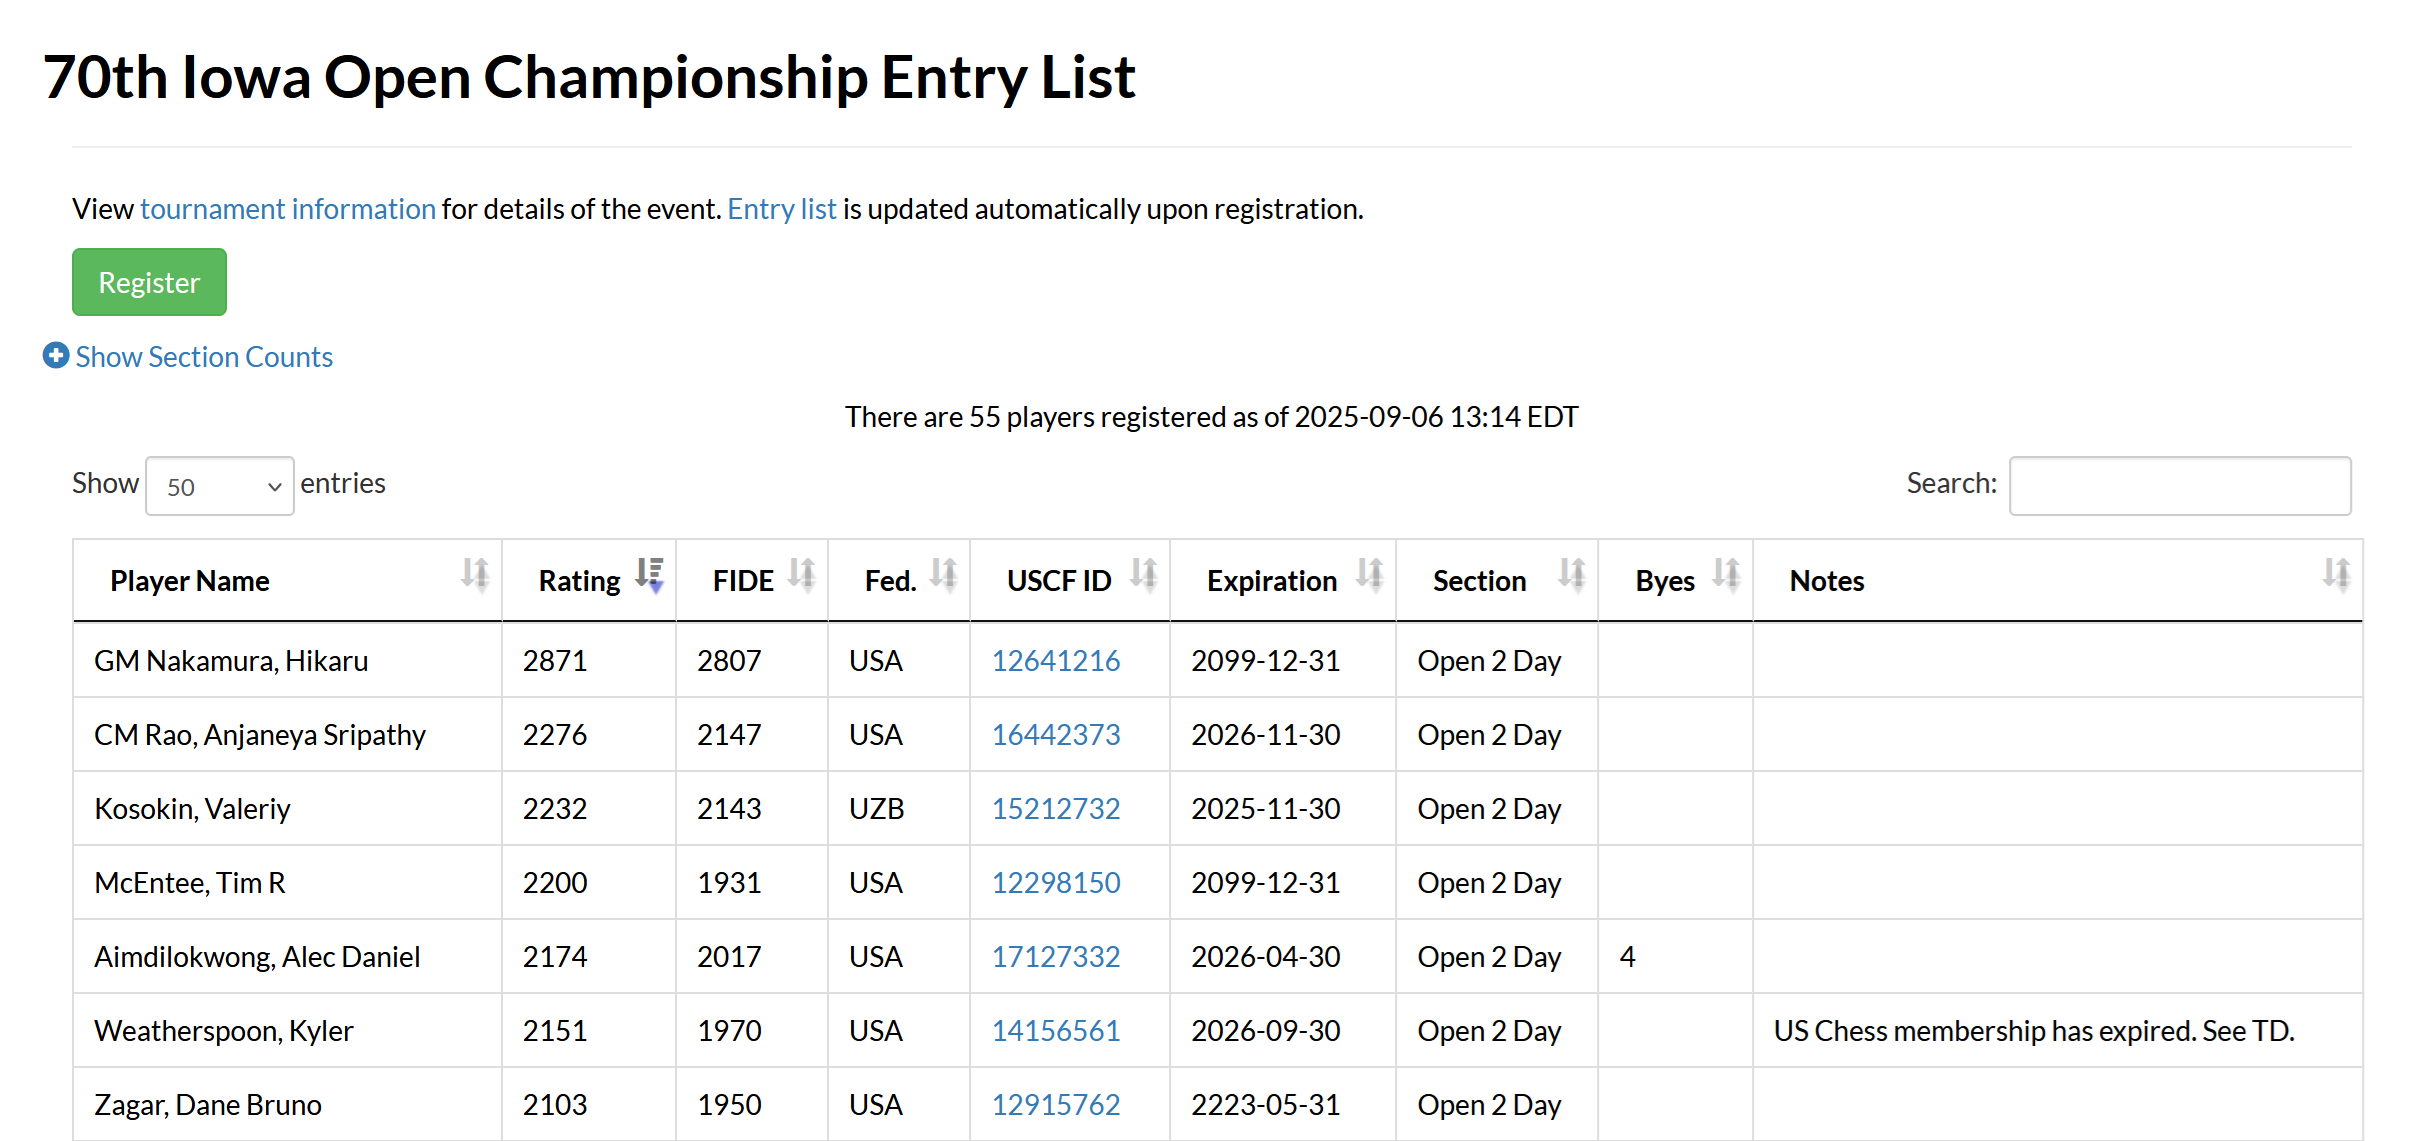Click the Notes column sort icon
The height and width of the screenshot is (1141, 2411).
2336,575
